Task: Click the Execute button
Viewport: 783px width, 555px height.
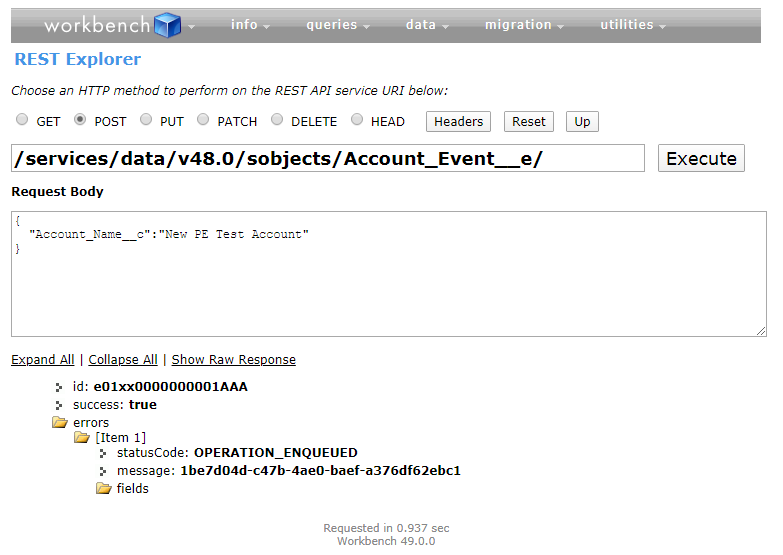Action: pyautogui.click(x=701, y=158)
